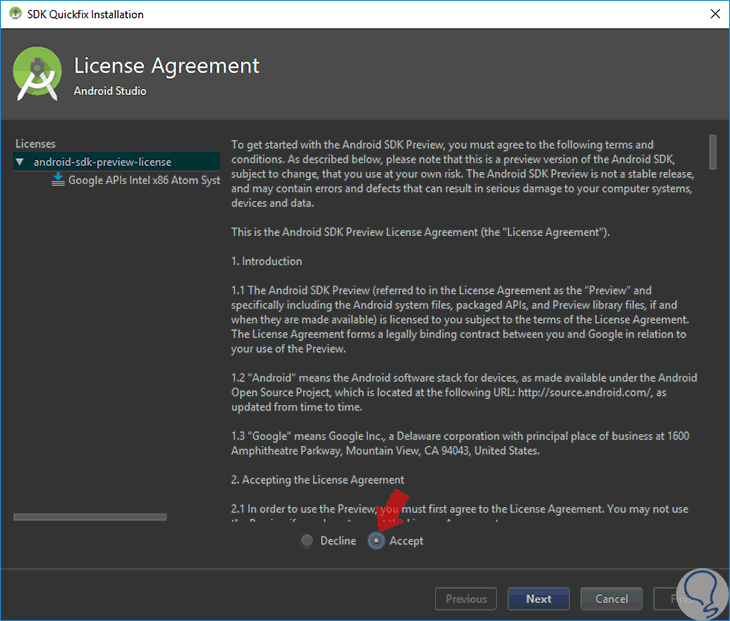Close the SDK Quickfix Installation window

point(716,14)
